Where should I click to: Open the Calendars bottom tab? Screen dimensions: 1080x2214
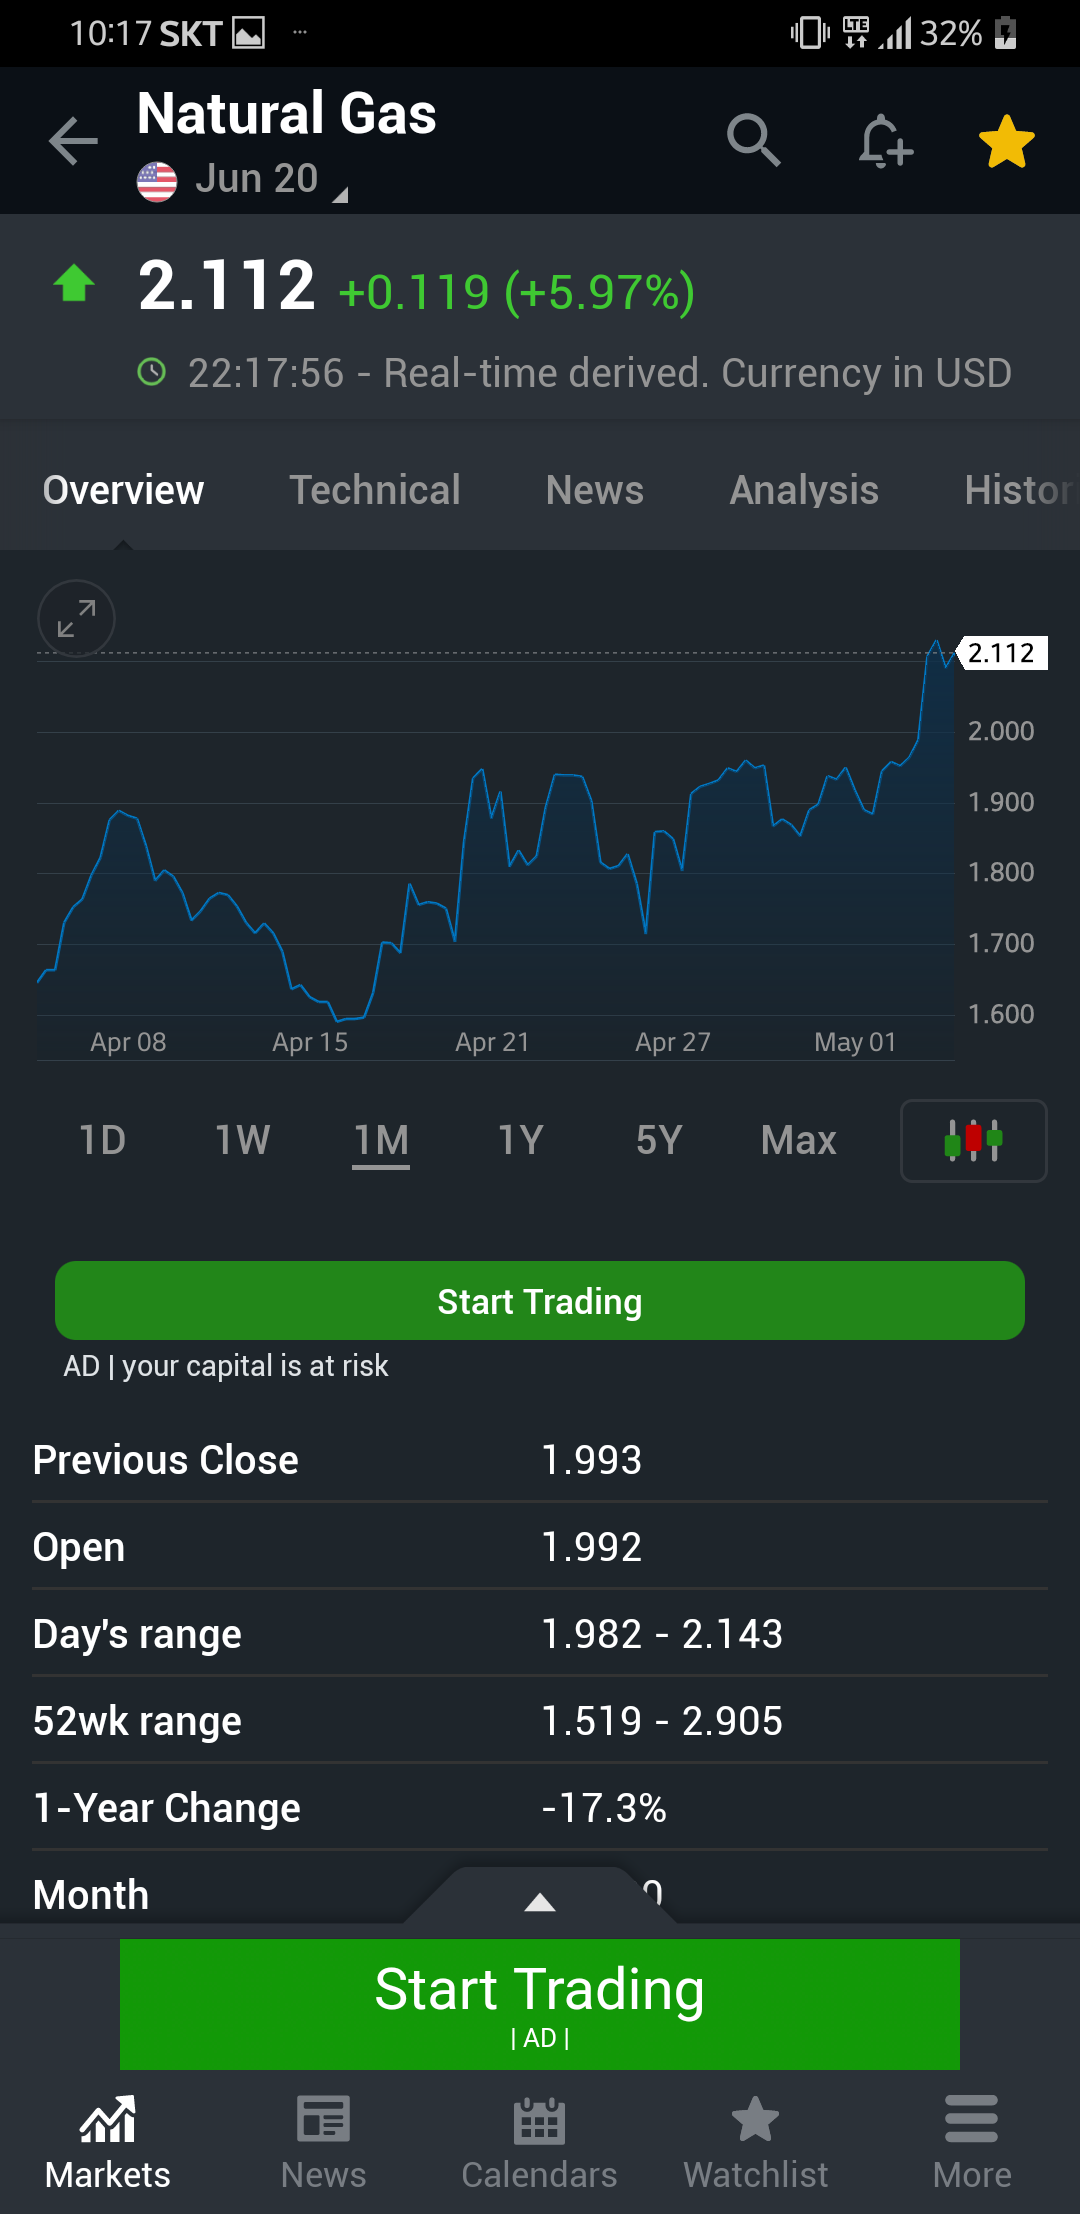(539, 2142)
